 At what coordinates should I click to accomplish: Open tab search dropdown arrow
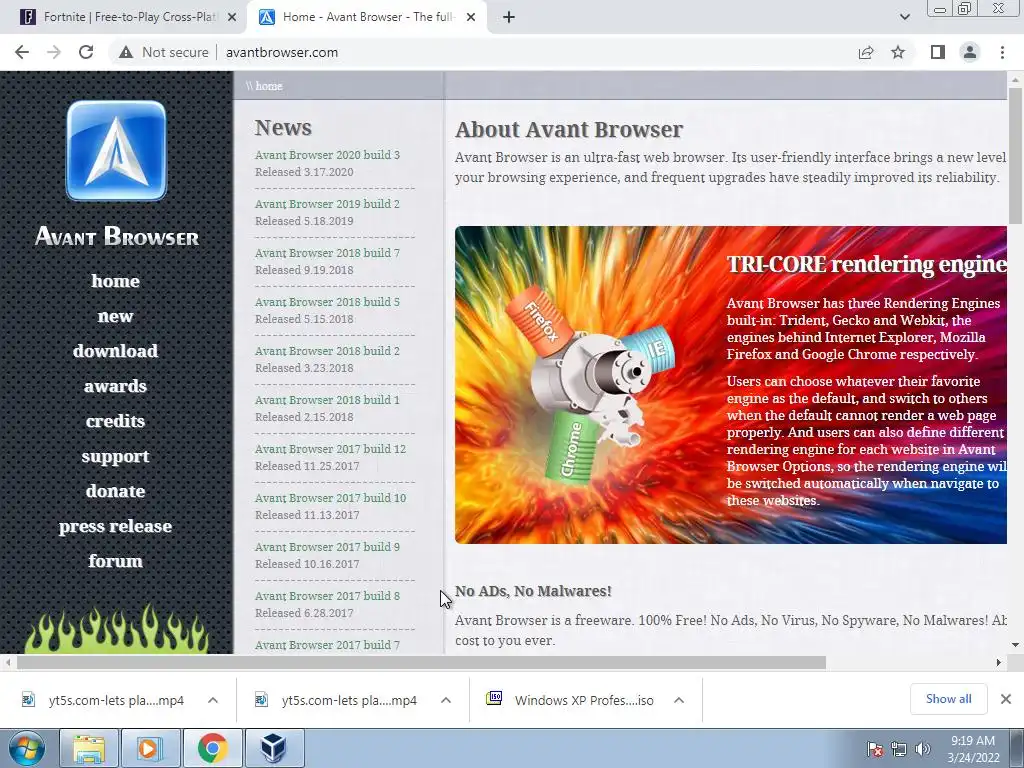(x=904, y=17)
